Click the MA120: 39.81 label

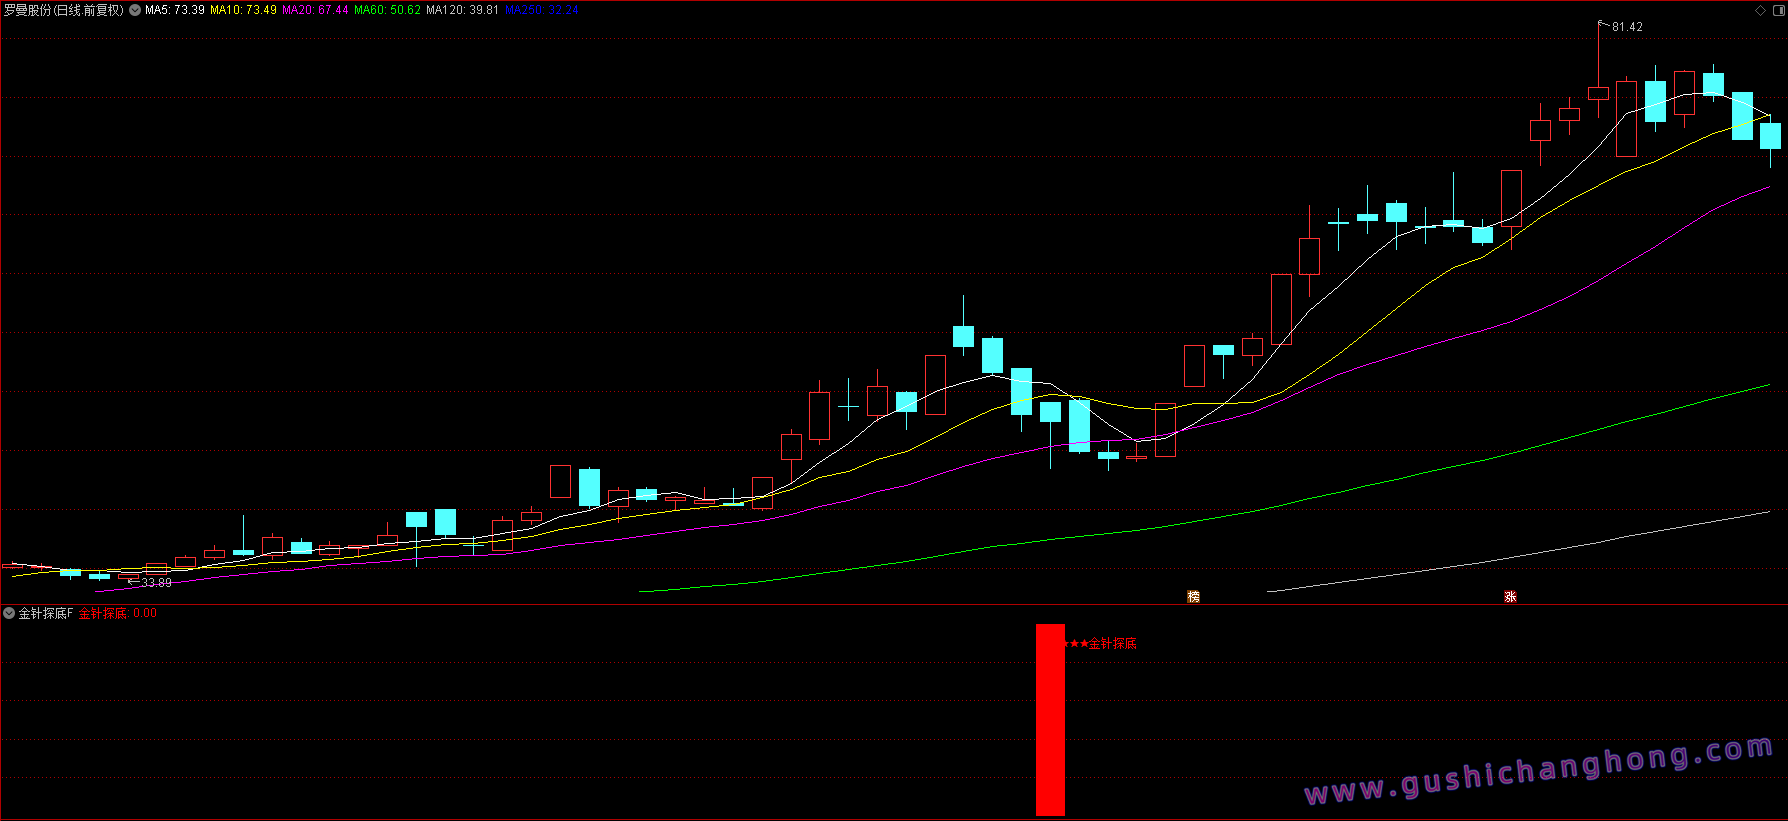[462, 10]
